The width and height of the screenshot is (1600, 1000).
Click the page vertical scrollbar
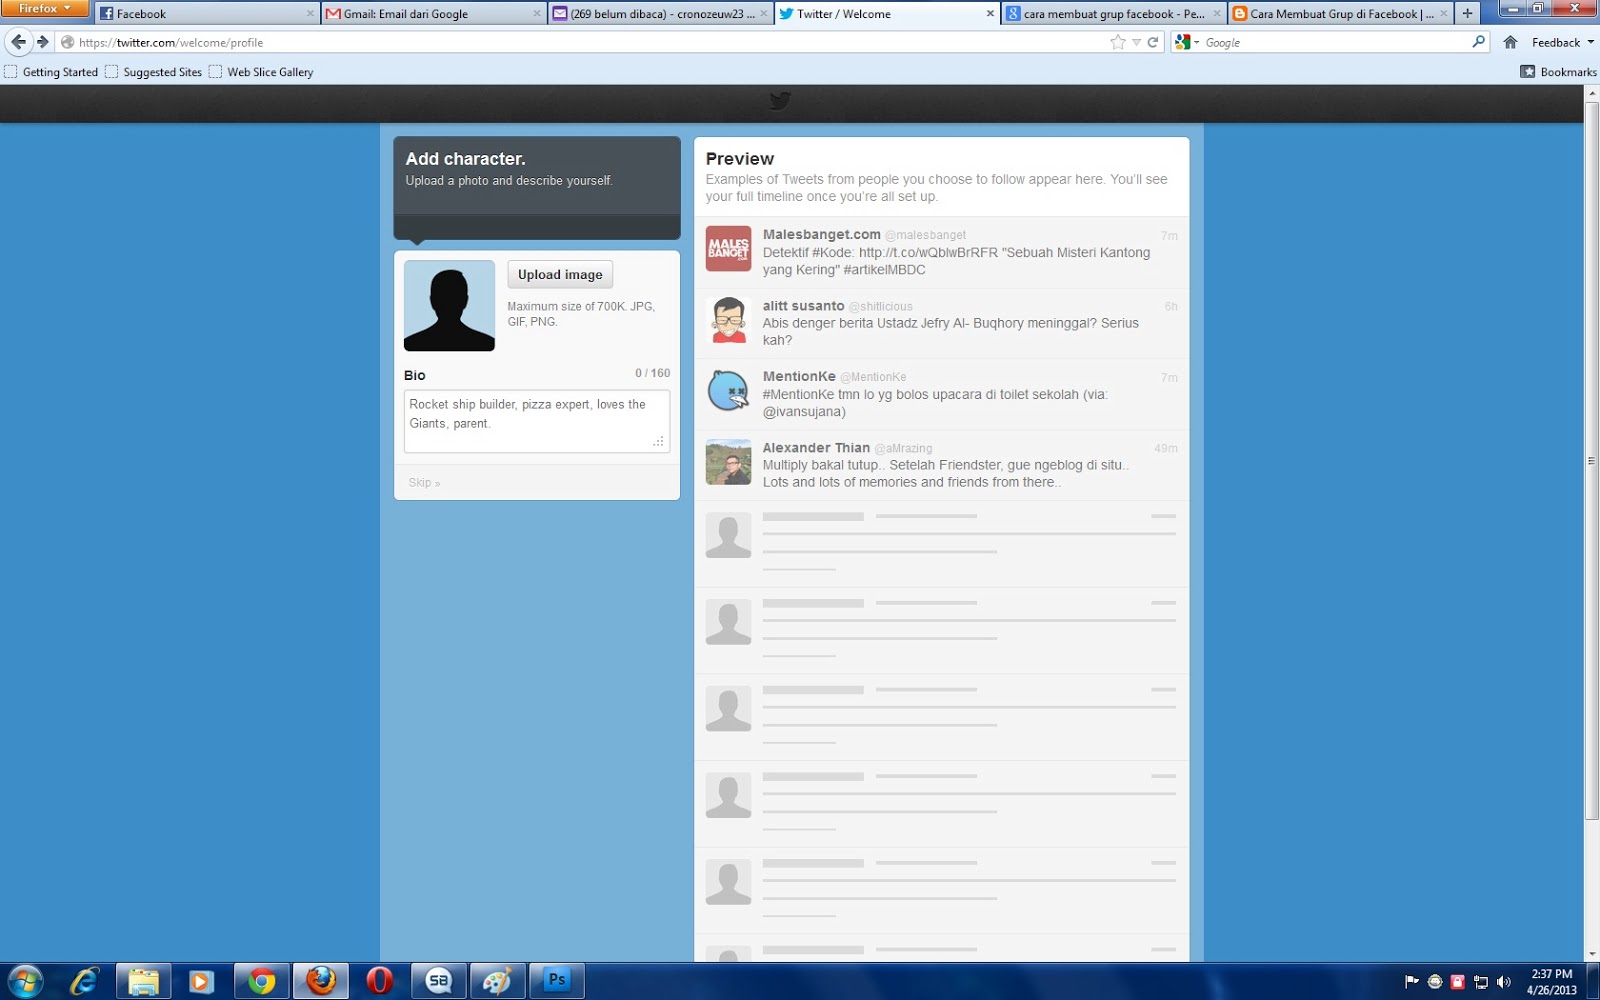(1592, 460)
